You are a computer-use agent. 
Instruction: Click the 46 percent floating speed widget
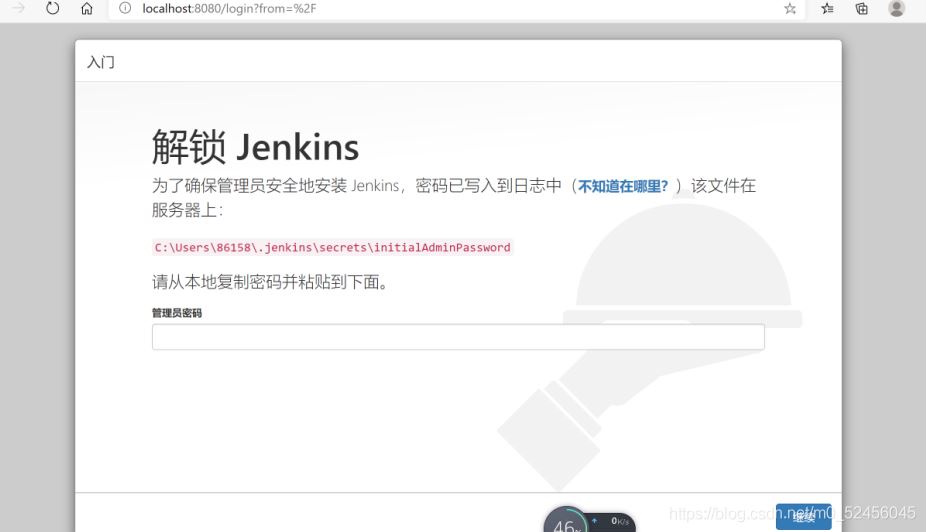coord(589,520)
